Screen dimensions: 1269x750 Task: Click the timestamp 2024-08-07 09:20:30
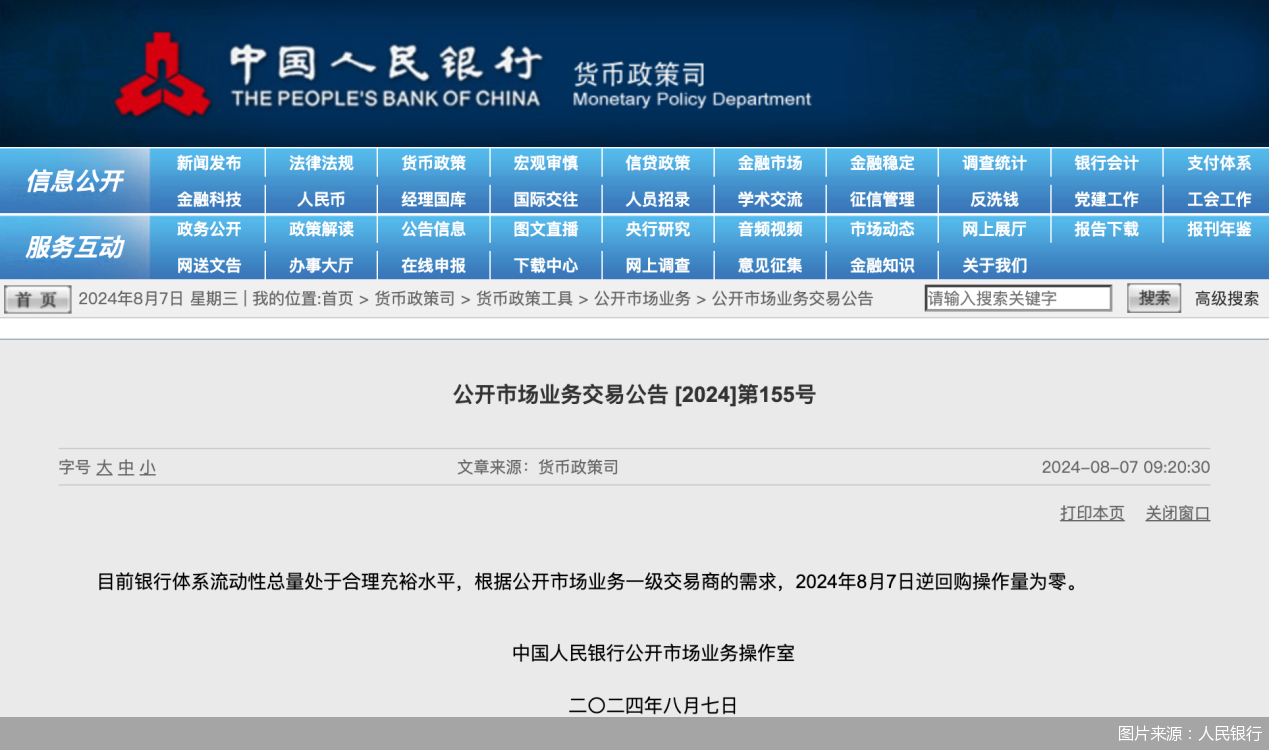click(x=1126, y=467)
